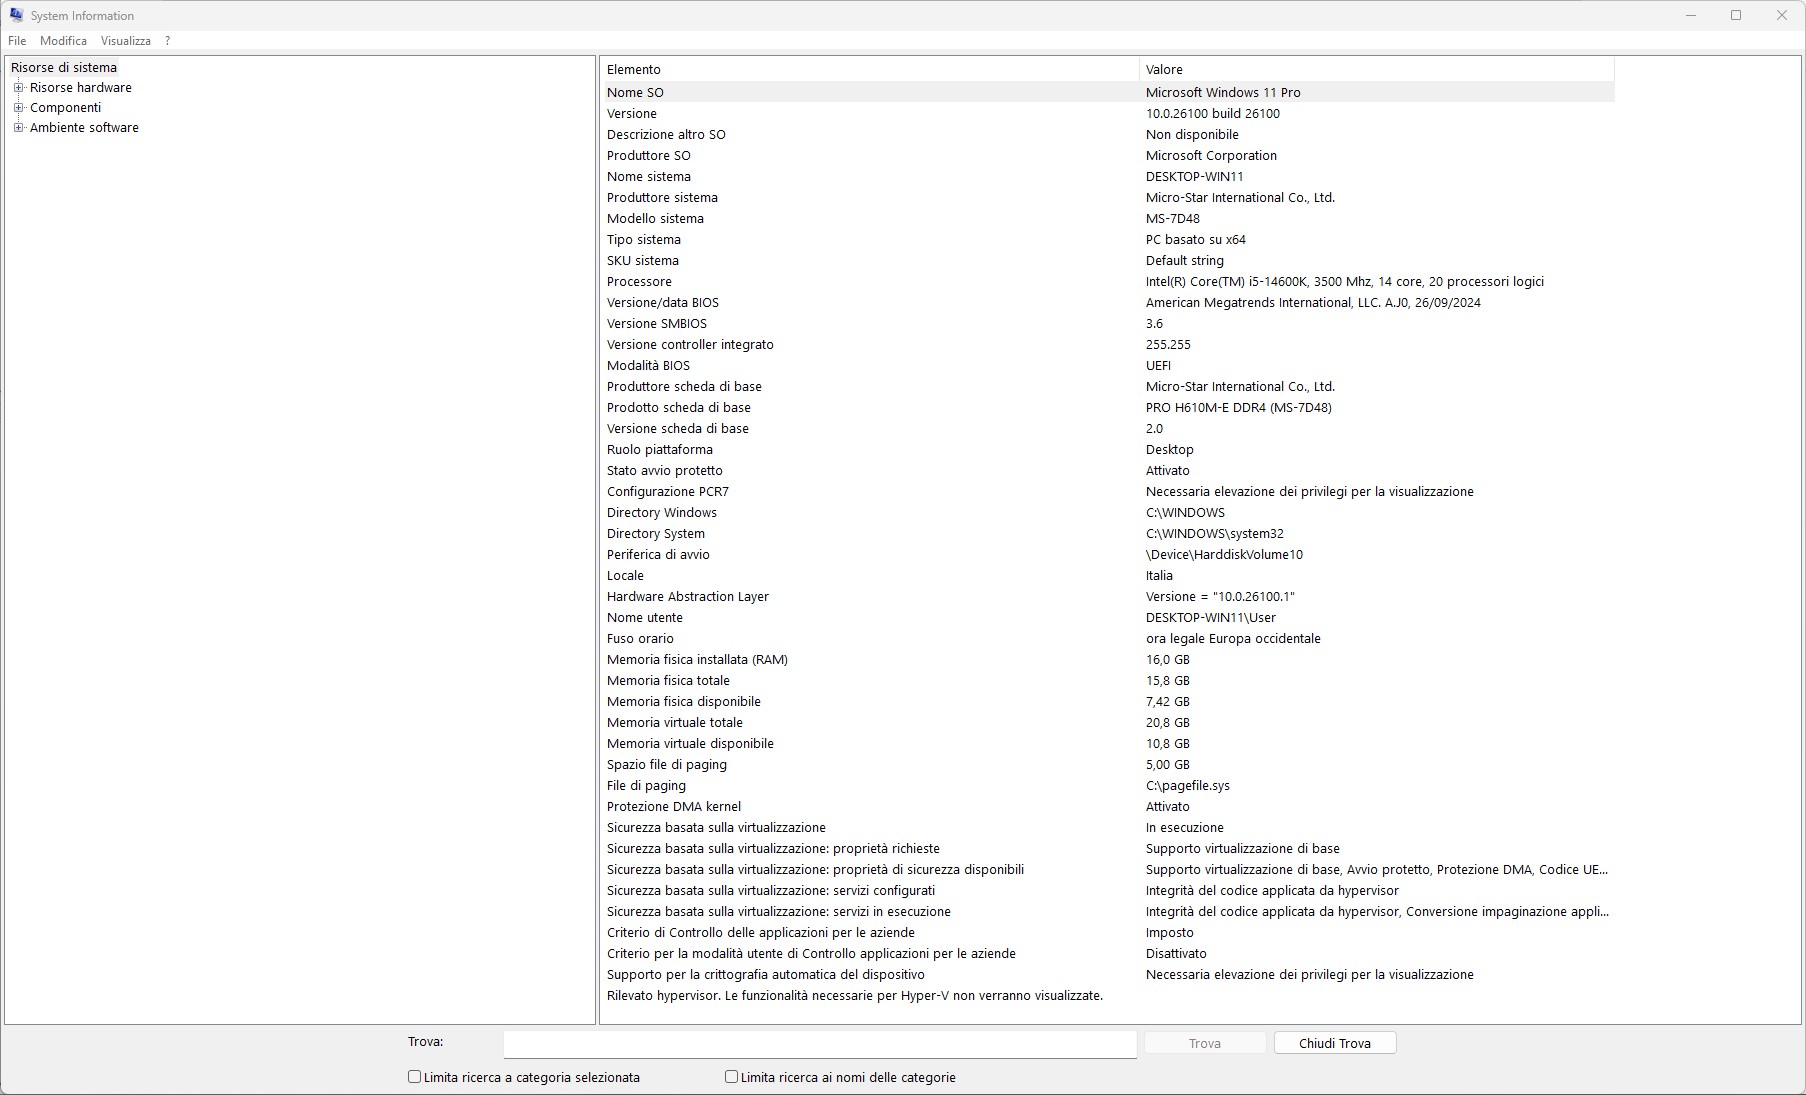The width and height of the screenshot is (1806, 1095).
Task: Click the System Information app icon in title bar
Action: pos(16,15)
